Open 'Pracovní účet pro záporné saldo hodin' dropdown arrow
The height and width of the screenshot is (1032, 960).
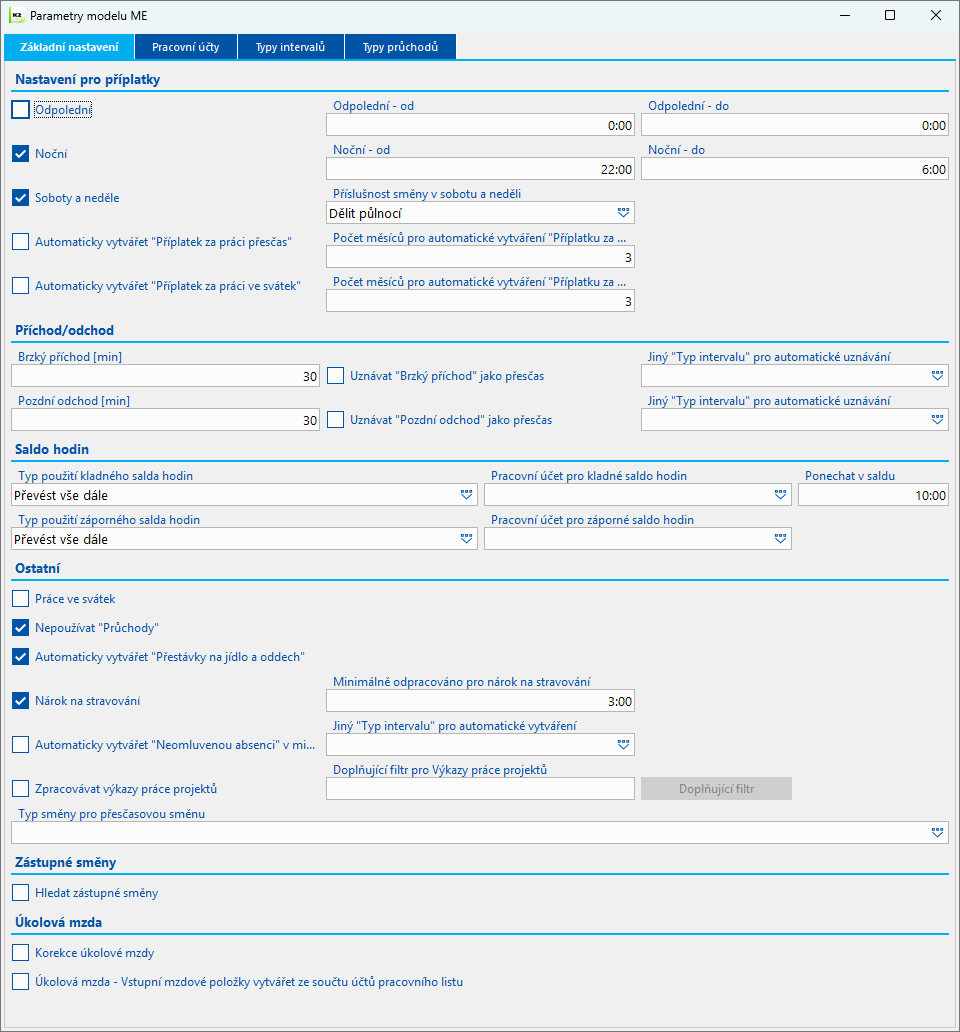coord(780,539)
